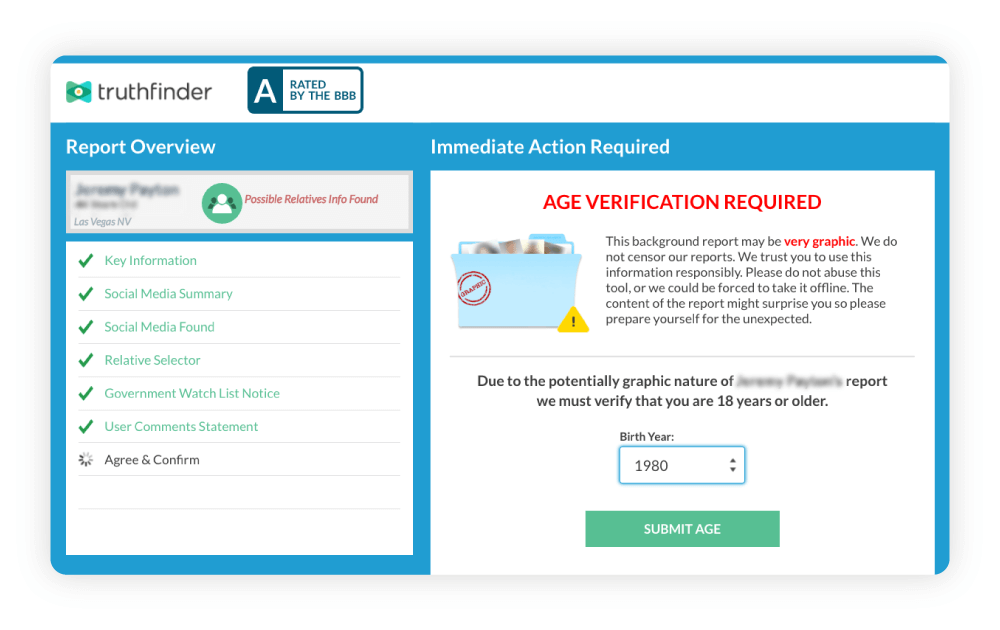Click the checkmark beside Relative Selector
Viewport: 1000px width, 630px height.
pos(86,360)
